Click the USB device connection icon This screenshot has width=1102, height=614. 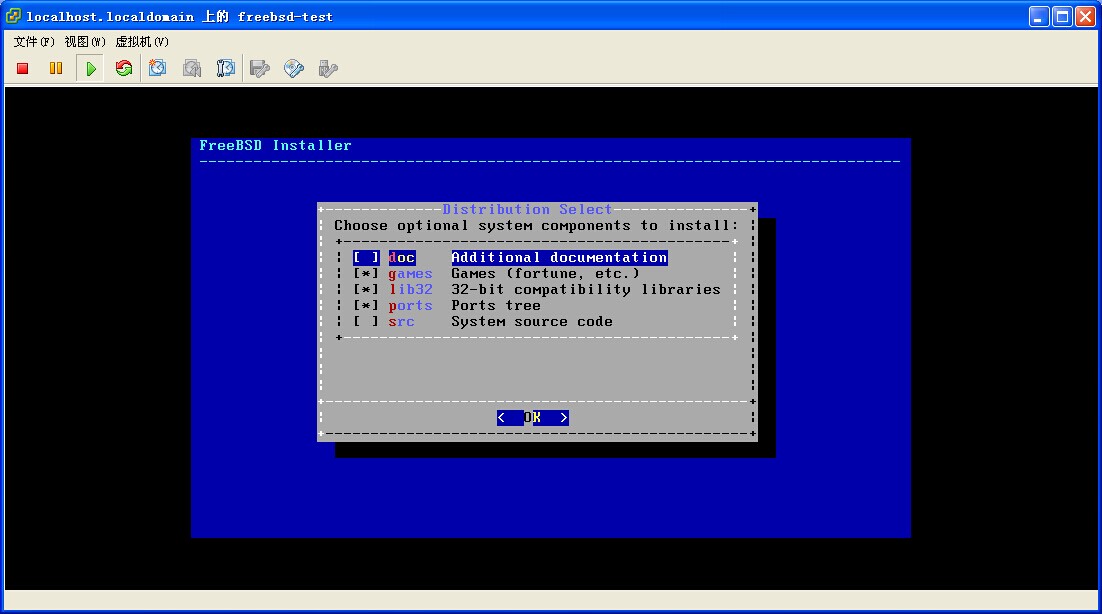[328, 68]
